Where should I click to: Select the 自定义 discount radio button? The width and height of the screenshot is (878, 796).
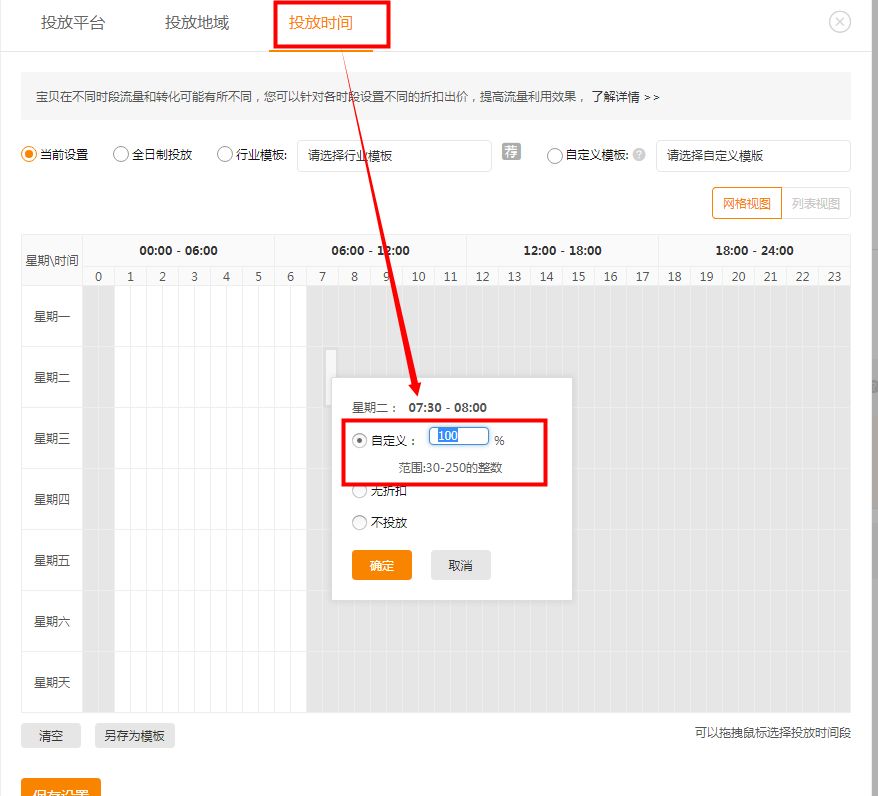pyautogui.click(x=360, y=440)
